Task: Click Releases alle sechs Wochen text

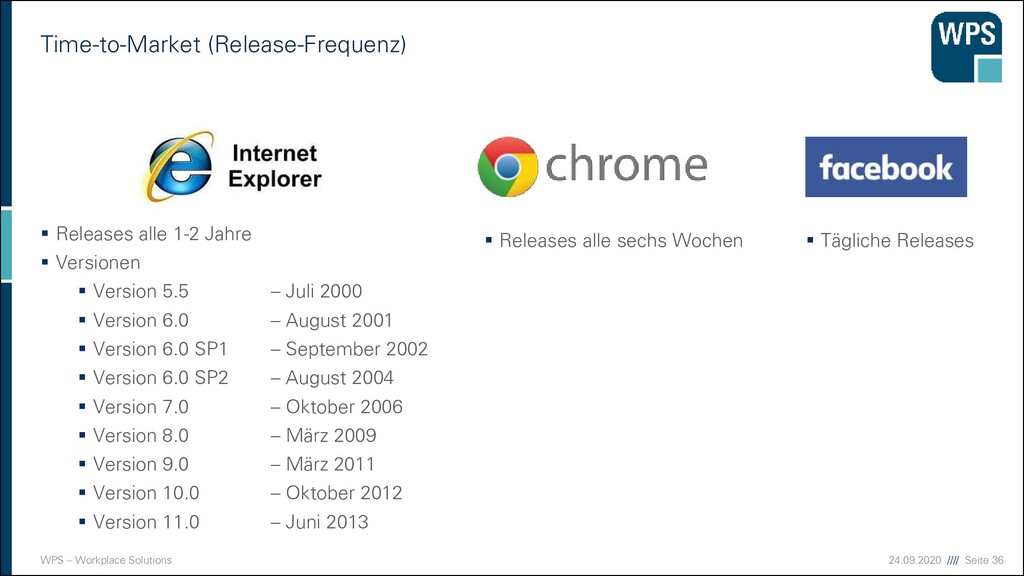Action: click(x=621, y=240)
